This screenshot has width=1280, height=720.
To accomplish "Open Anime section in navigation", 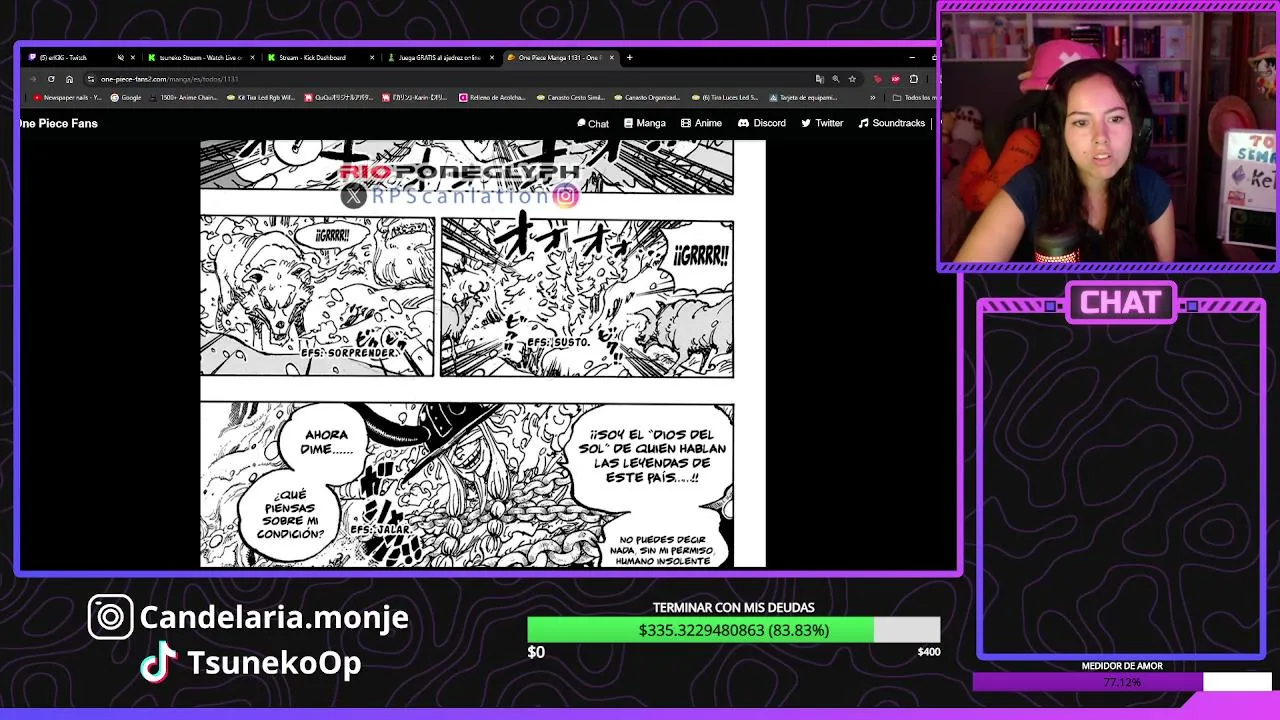I will click(x=702, y=123).
